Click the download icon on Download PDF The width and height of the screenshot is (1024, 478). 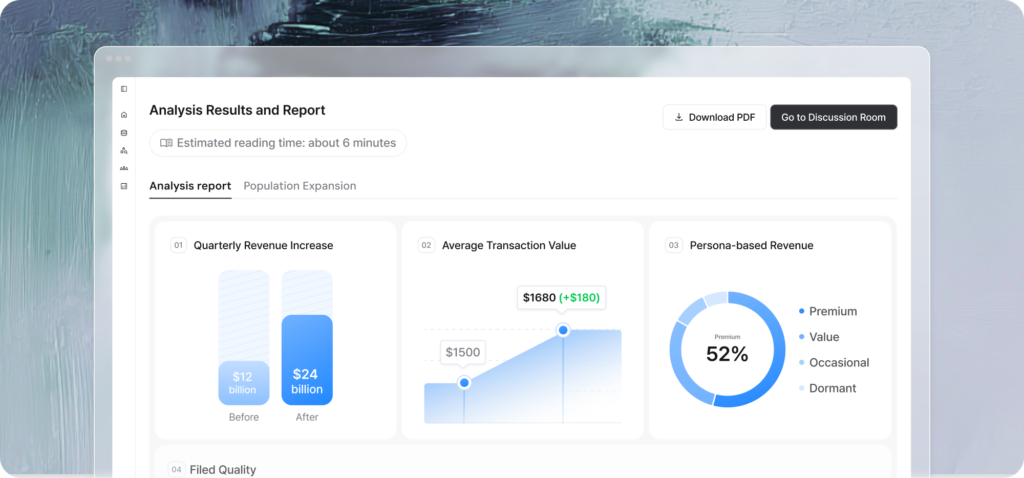(x=679, y=117)
